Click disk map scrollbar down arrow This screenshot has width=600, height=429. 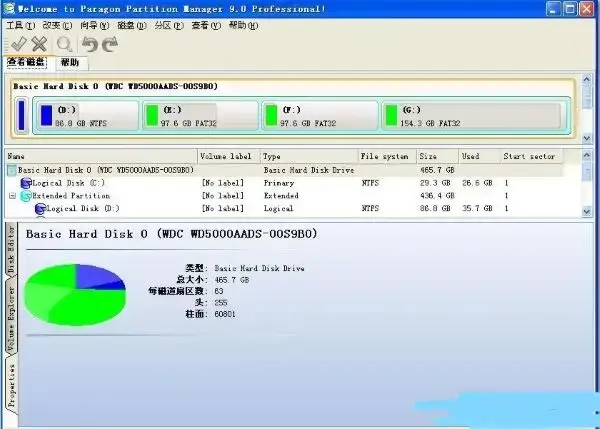click(x=587, y=138)
